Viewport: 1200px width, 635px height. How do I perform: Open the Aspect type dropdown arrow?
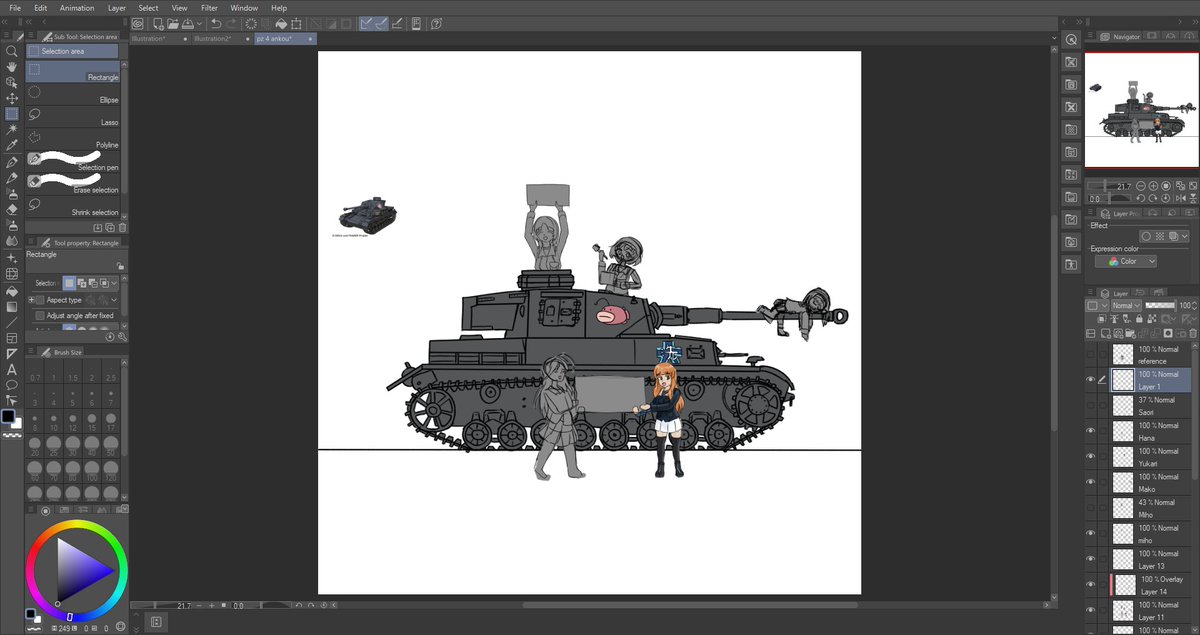pyautogui.click(x=114, y=300)
